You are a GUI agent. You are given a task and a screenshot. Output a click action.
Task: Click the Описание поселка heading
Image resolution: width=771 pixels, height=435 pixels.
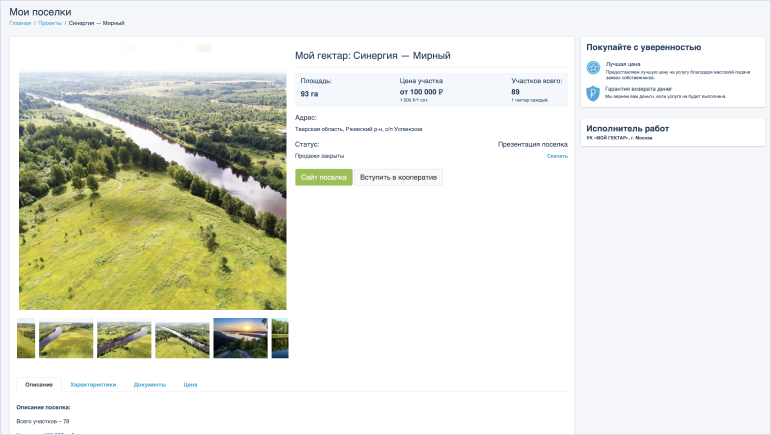tap(43, 407)
